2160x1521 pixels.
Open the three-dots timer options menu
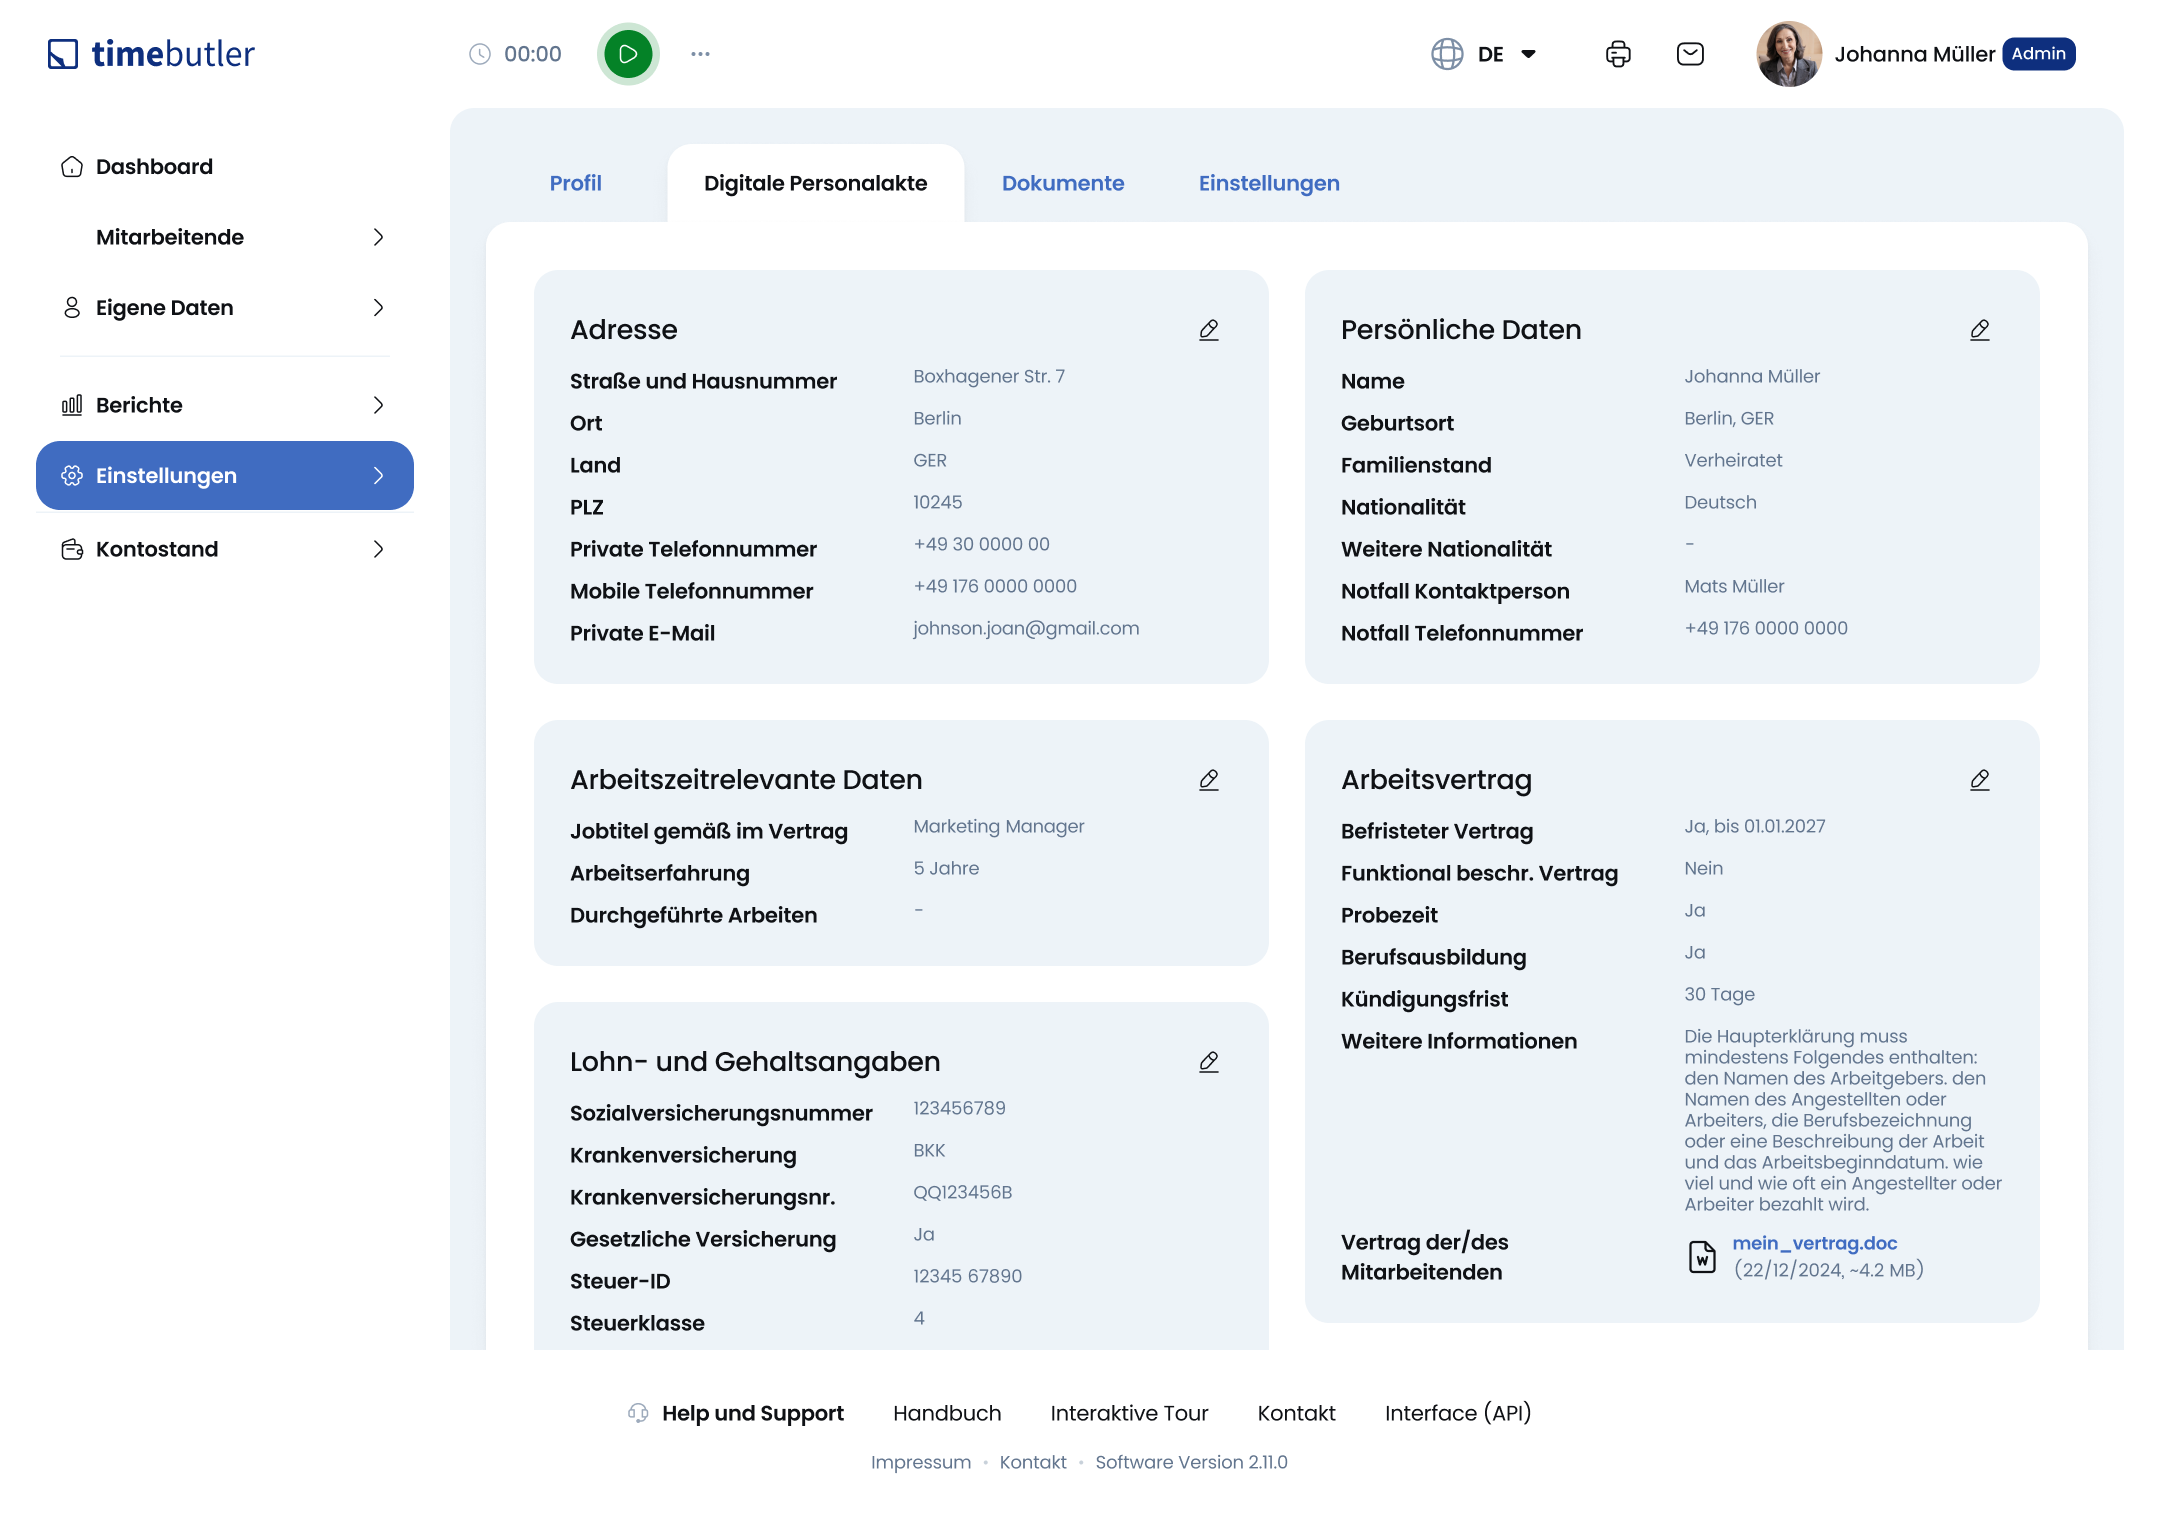pos(700,54)
